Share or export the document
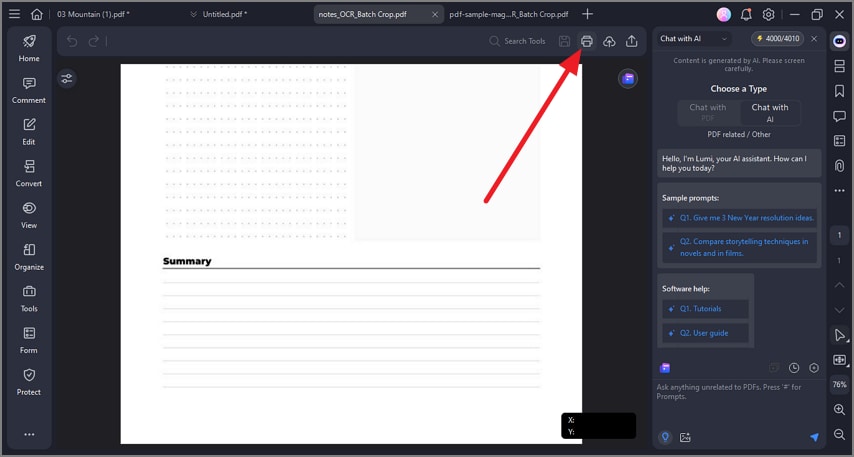 pyautogui.click(x=631, y=41)
